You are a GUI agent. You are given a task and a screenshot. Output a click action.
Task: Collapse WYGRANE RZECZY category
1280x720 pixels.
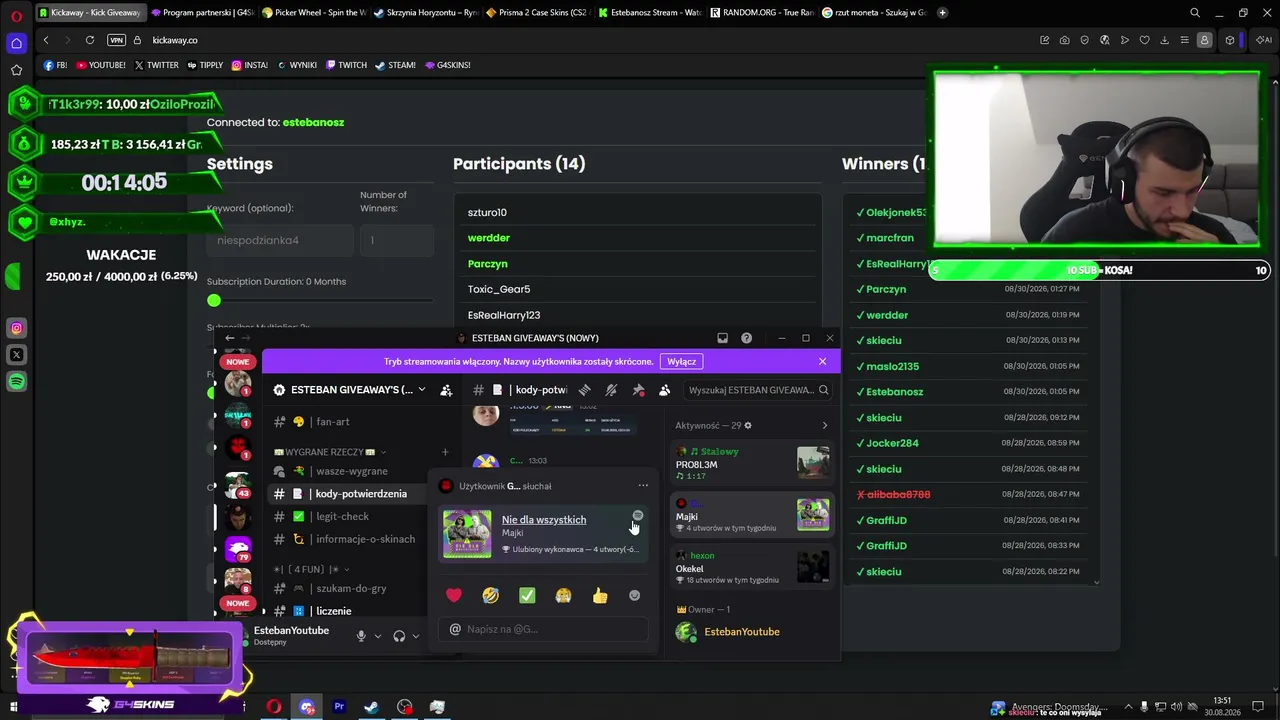pyautogui.click(x=330, y=452)
